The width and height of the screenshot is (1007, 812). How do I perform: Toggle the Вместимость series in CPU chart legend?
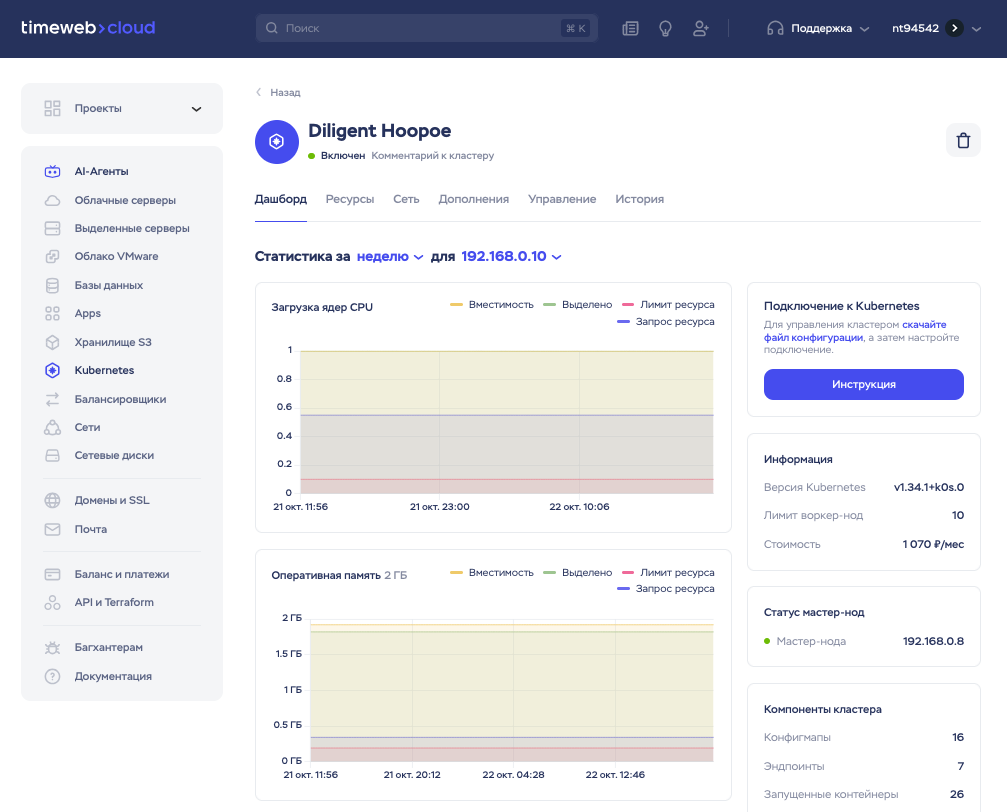tap(492, 304)
